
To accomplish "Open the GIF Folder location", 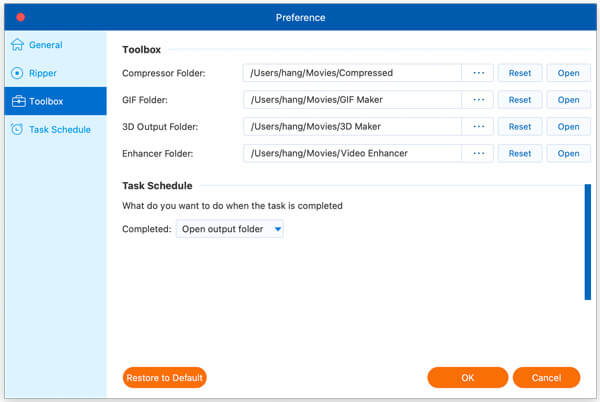I will [x=568, y=100].
